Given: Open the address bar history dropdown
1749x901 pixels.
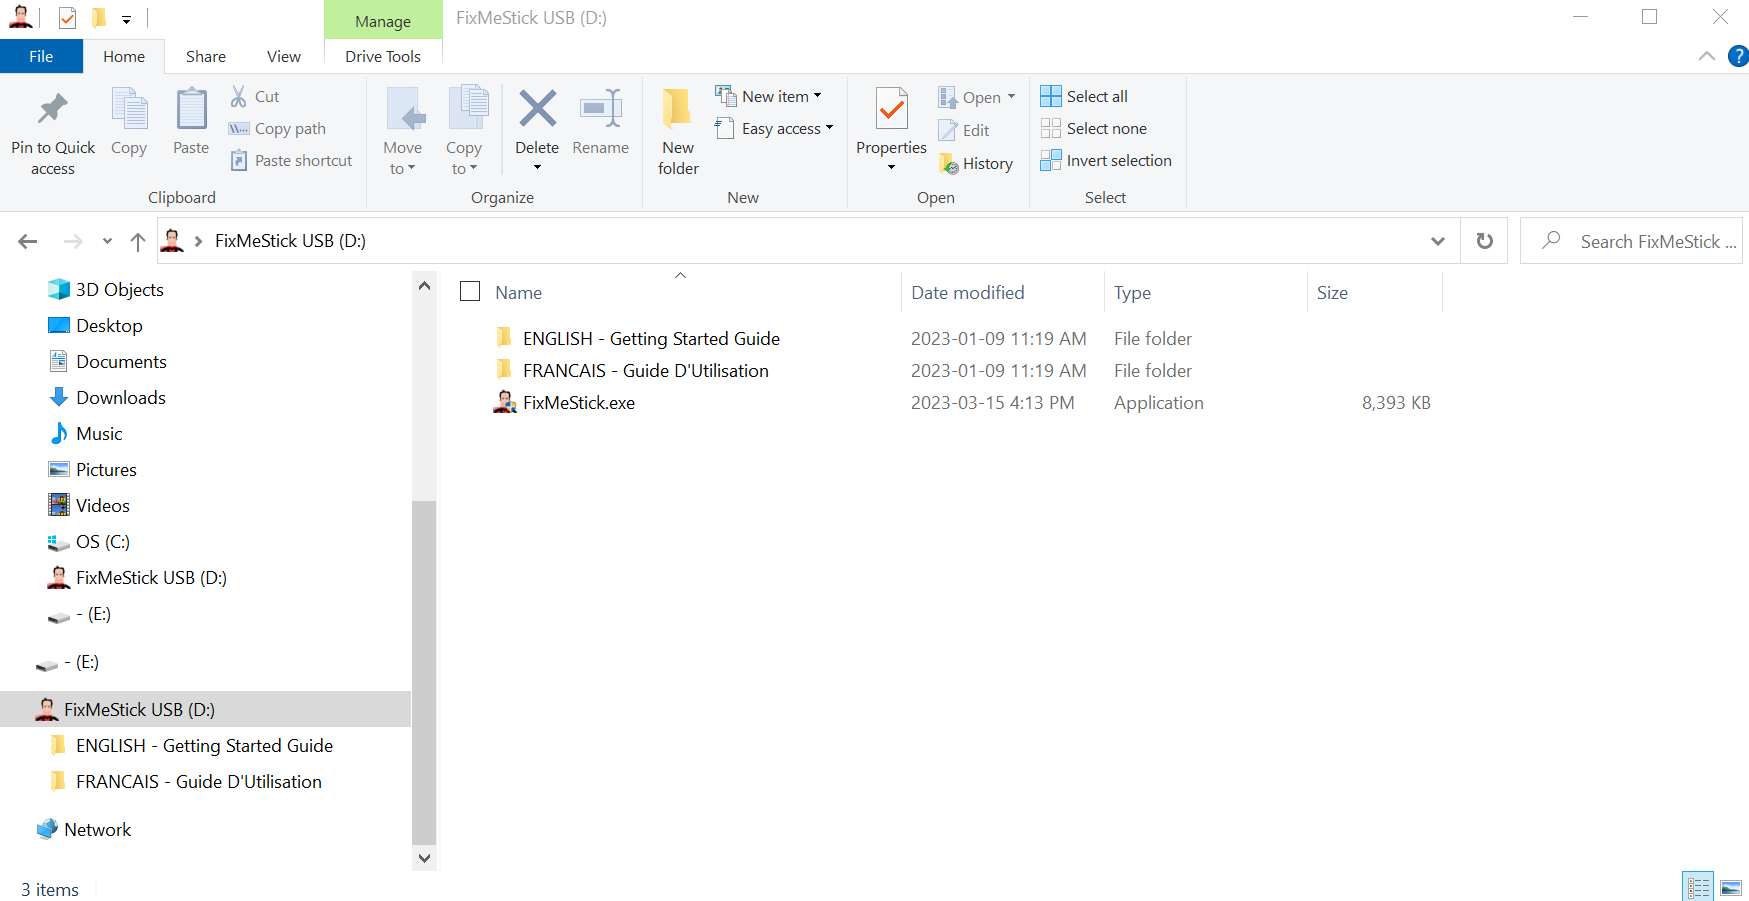Looking at the screenshot, I should pyautogui.click(x=1438, y=241).
